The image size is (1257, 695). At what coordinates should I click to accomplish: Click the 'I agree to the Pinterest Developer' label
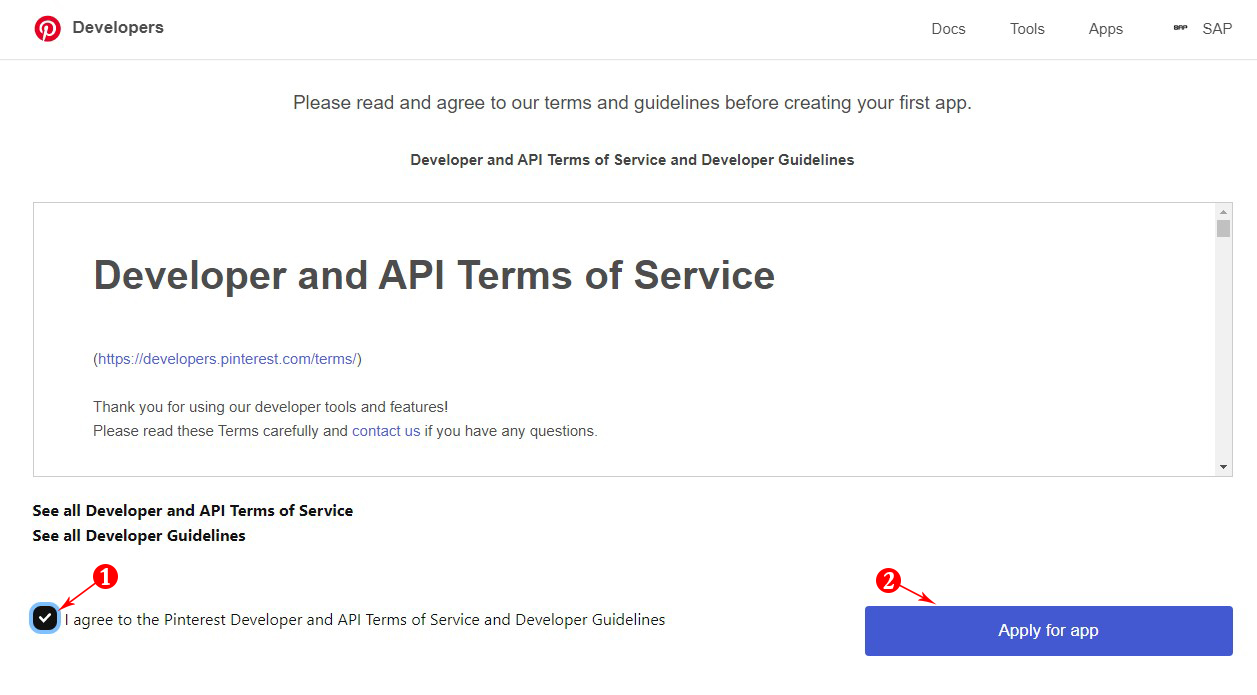coord(365,620)
